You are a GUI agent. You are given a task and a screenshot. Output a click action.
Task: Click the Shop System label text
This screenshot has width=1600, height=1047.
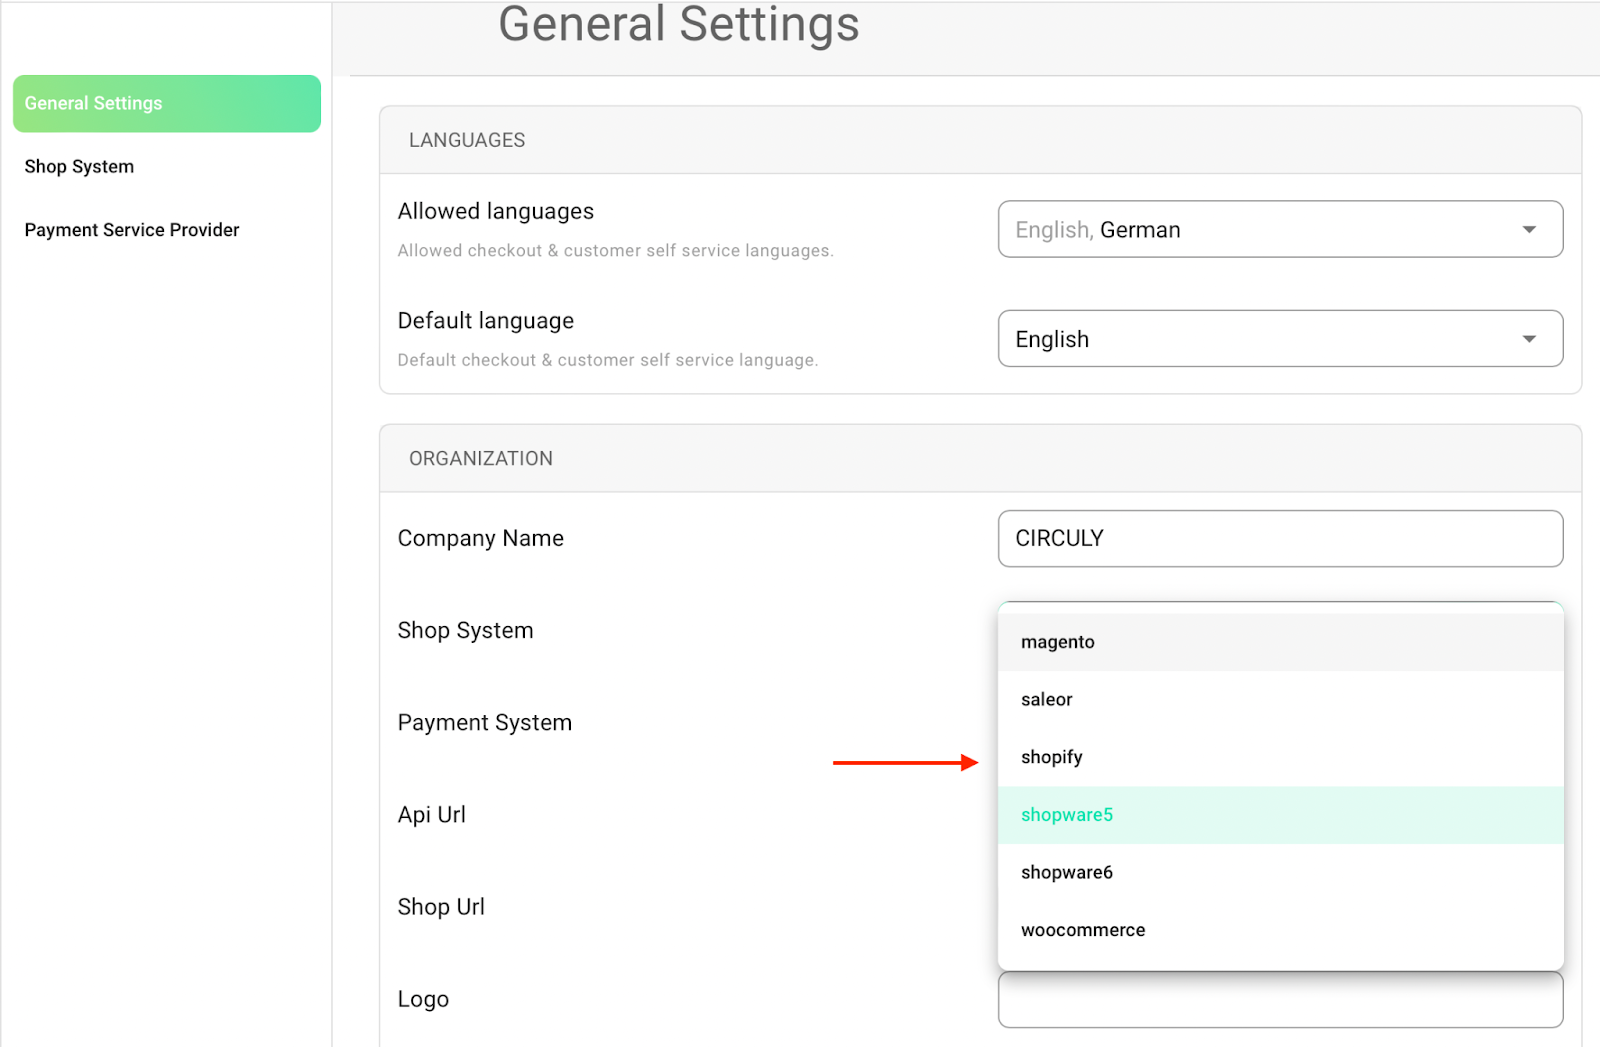tap(465, 631)
